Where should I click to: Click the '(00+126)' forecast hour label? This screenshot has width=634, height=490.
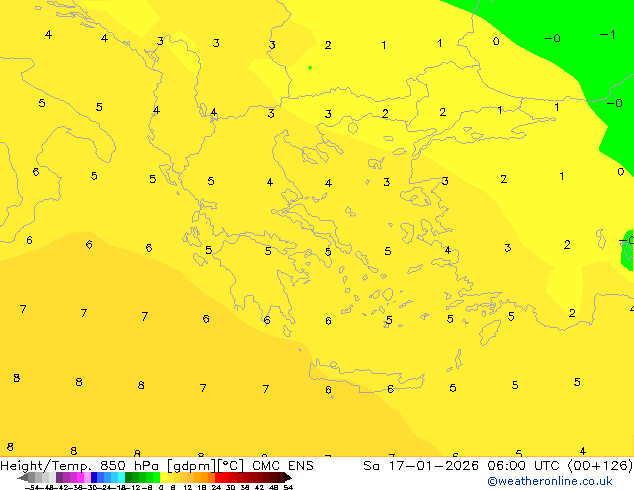click(x=600, y=466)
